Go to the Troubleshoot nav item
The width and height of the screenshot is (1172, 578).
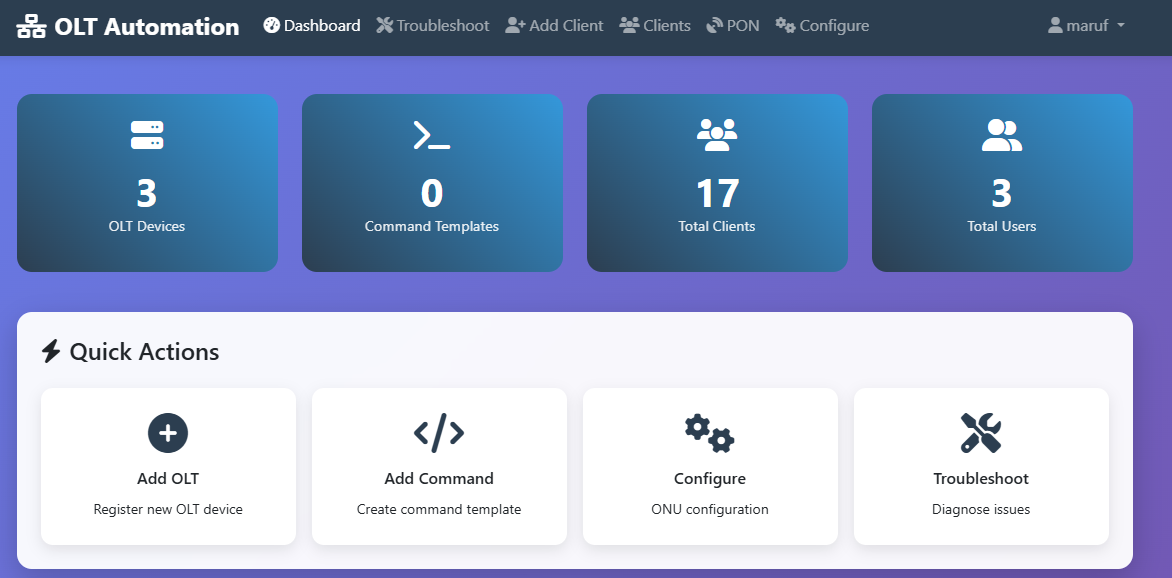[433, 25]
